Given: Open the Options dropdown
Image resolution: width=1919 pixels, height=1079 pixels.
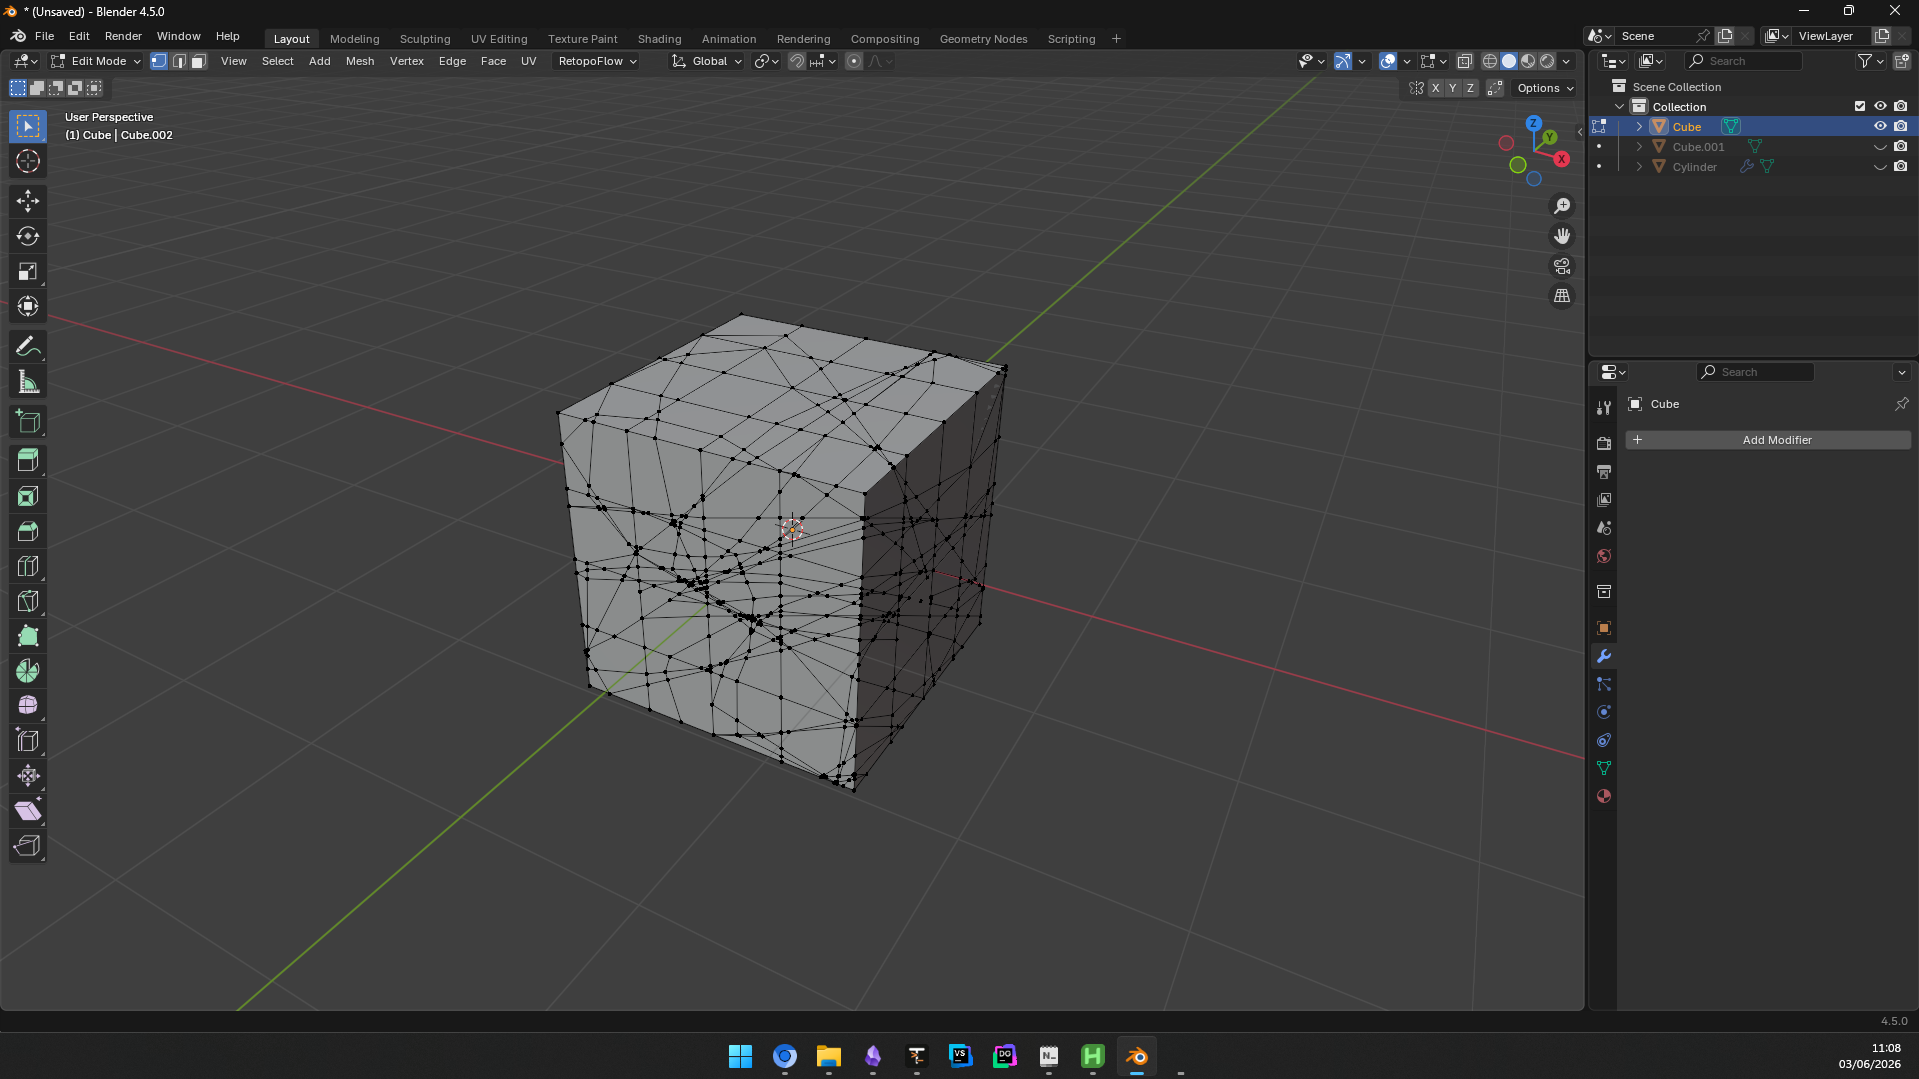Looking at the screenshot, I should click(x=1545, y=88).
